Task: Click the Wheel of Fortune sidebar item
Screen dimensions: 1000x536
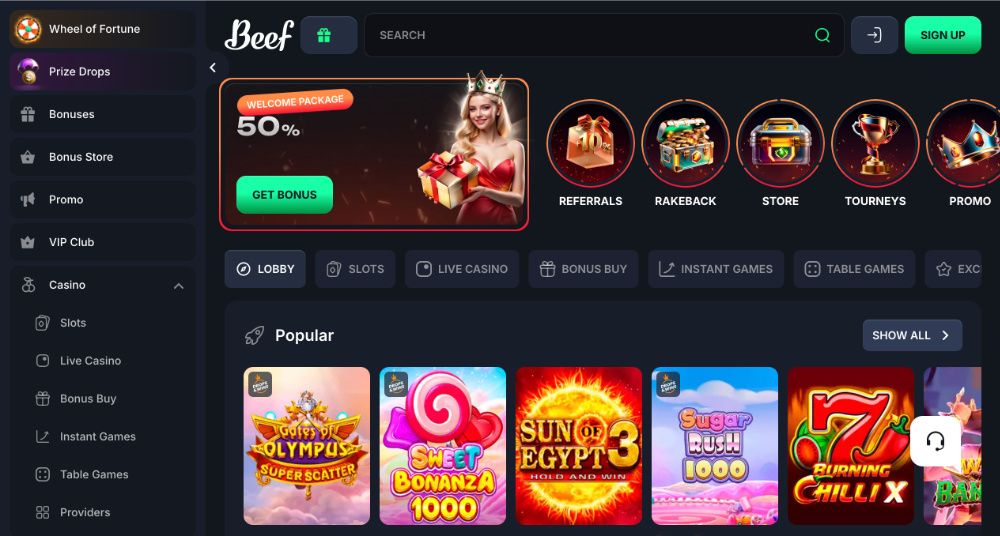Action: (103, 29)
